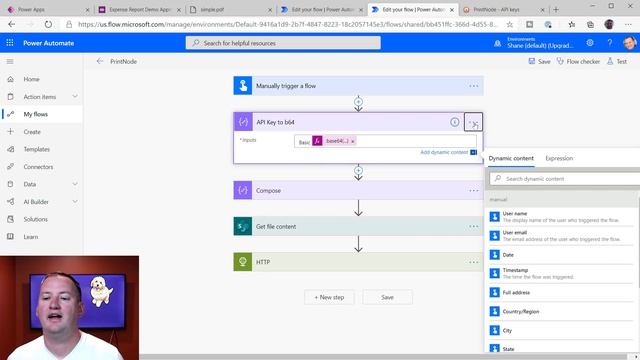Click the Manually trigger a flow icon
Screen dimensions: 640x360
coord(243,86)
